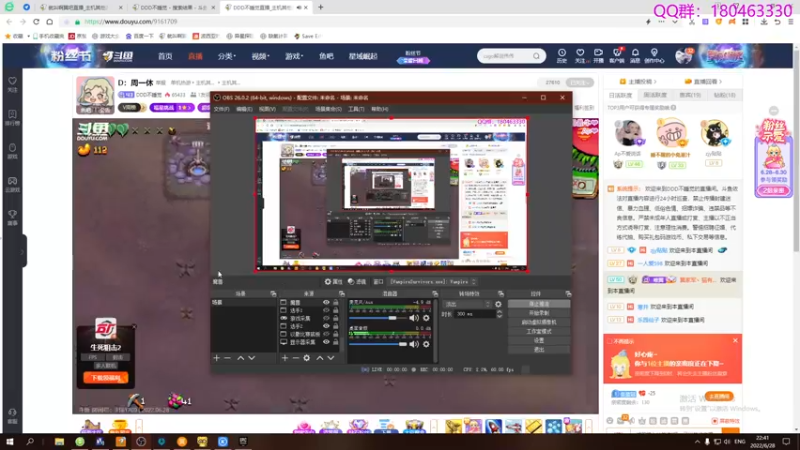
Task: Expand Douyu 视频 nav dropdown
Action: 260,56
